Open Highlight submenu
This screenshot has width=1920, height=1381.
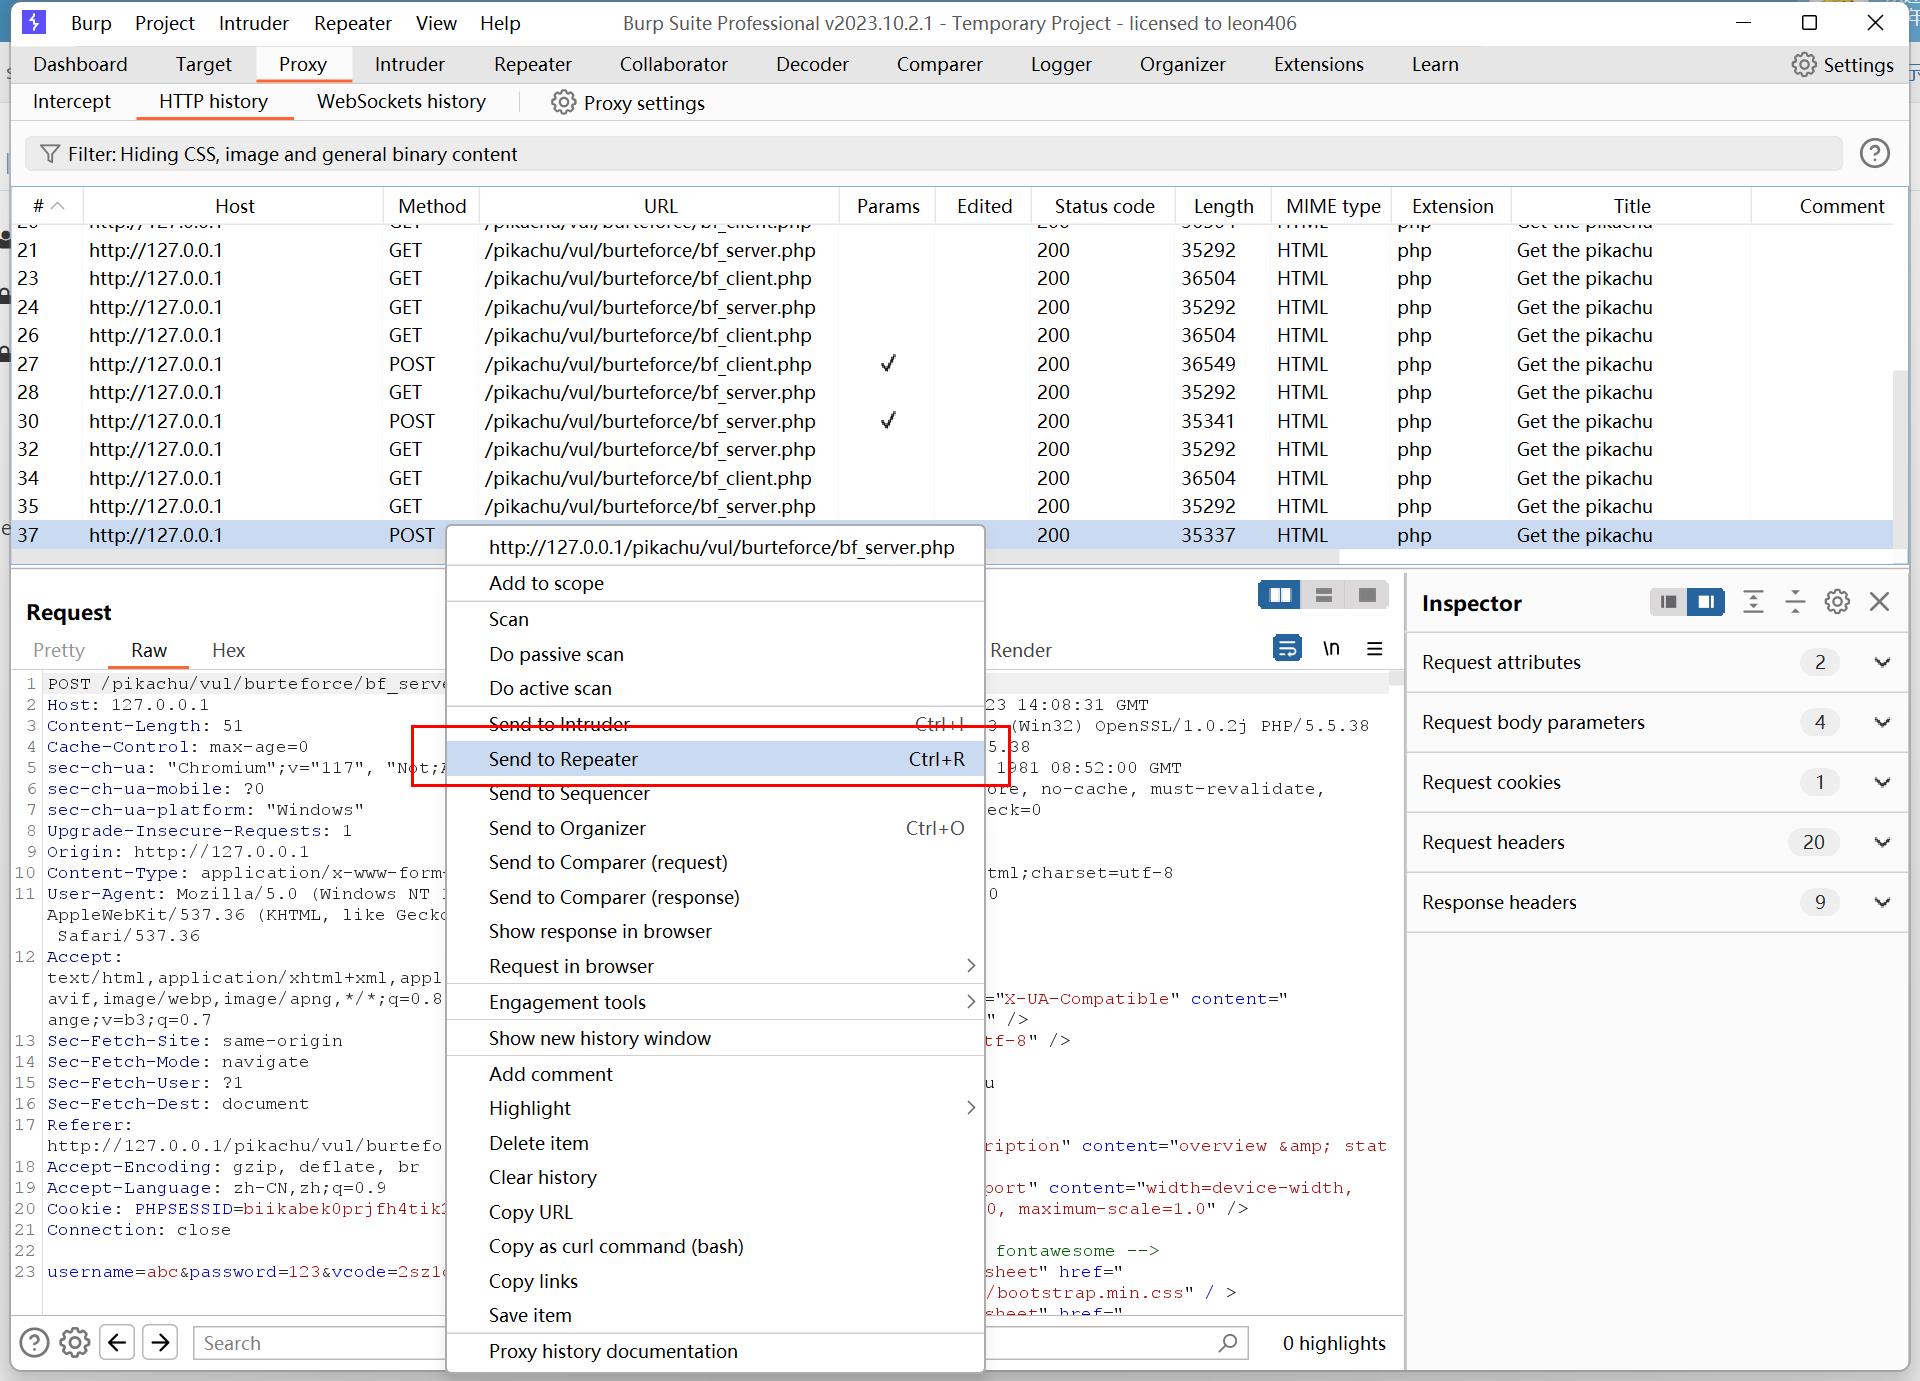pyautogui.click(x=715, y=1108)
